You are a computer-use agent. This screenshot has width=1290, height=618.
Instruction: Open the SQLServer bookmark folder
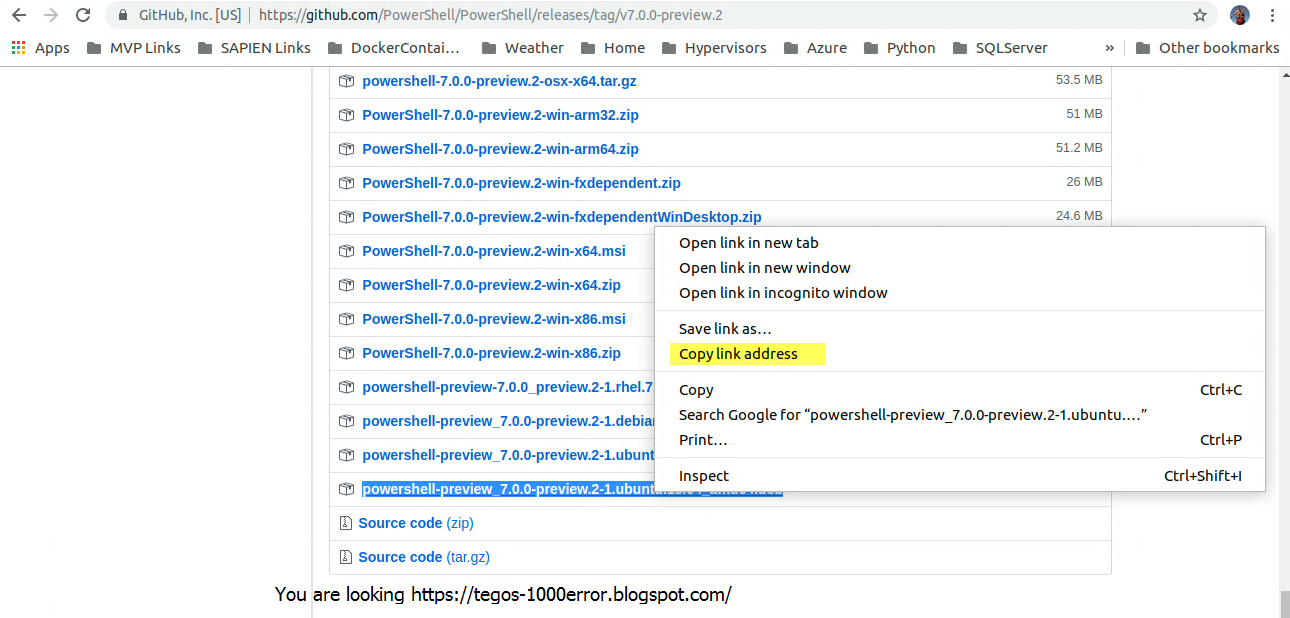[x=1000, y=48]
